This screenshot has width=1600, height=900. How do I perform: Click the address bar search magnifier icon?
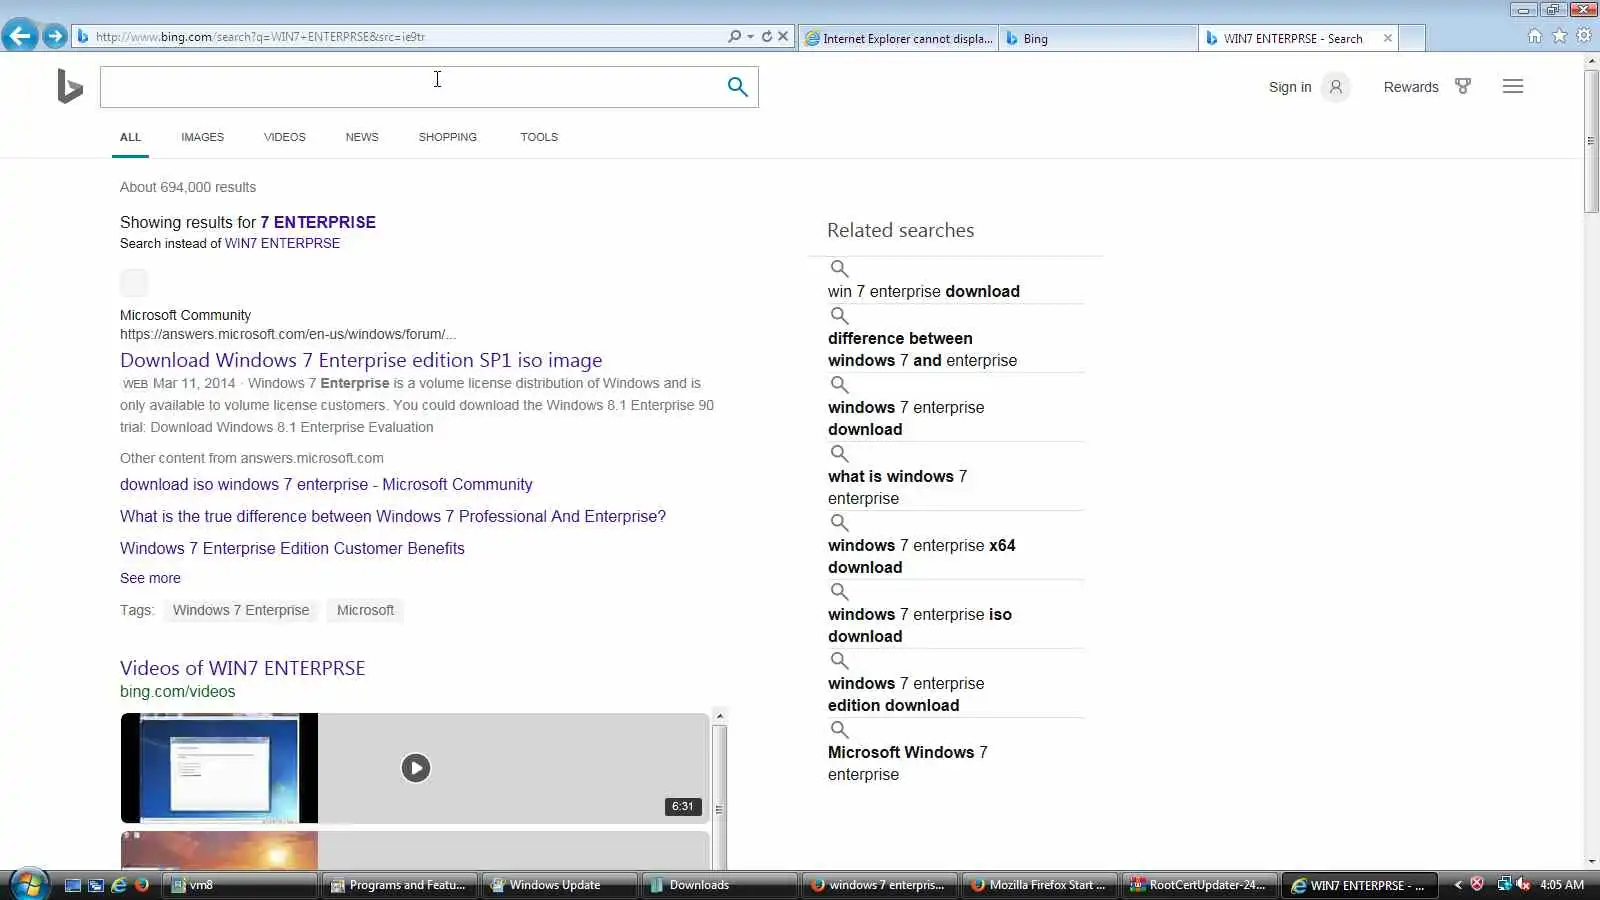(x=734, y=36)
